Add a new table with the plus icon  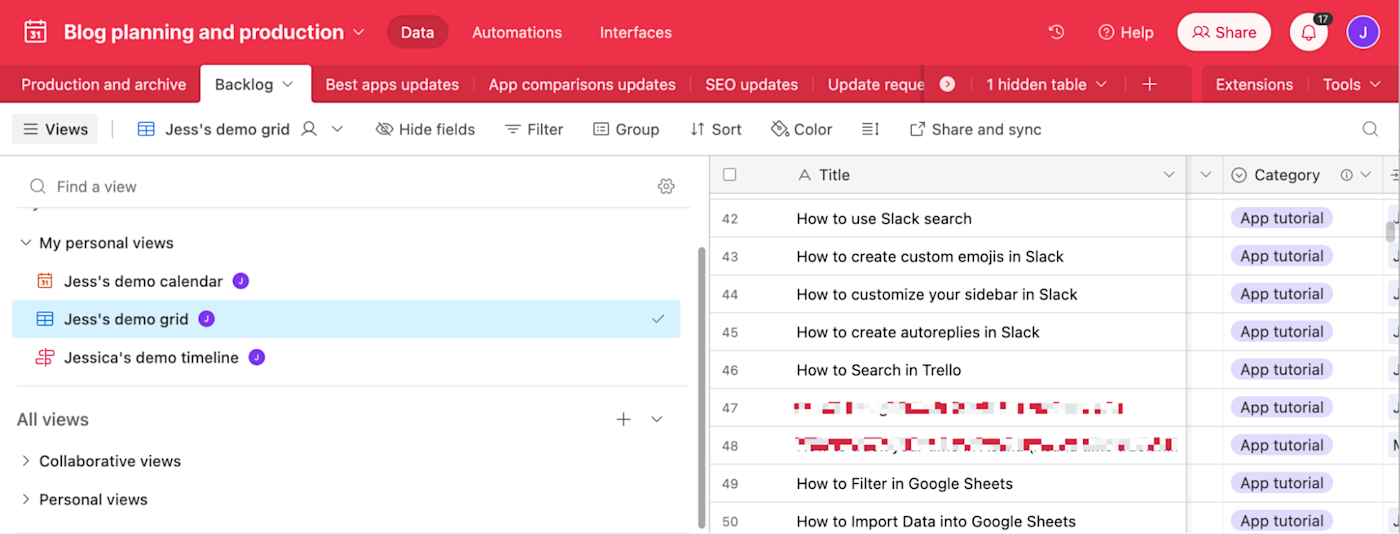coord(1149,84)
